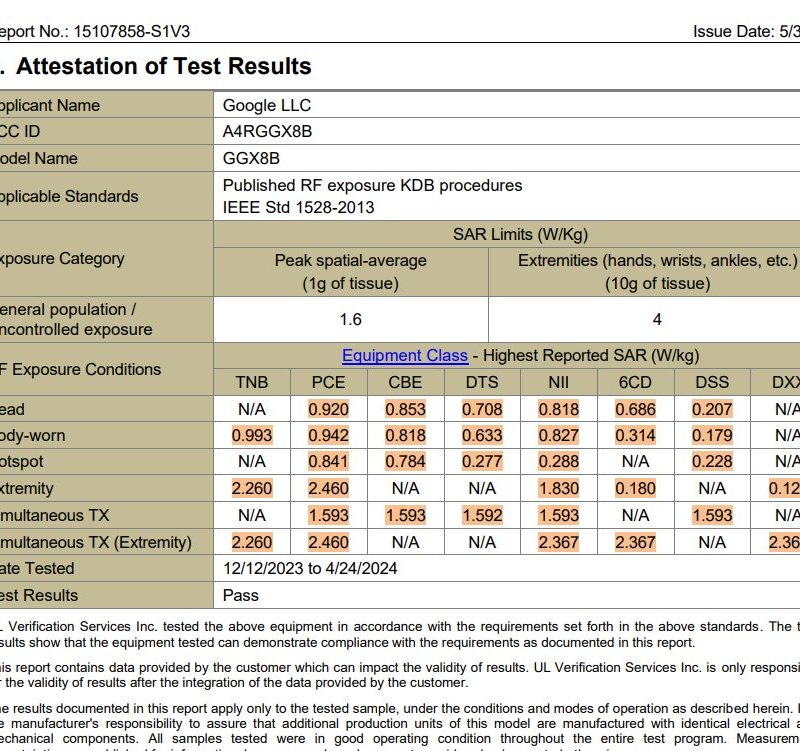Select the 1.6 SAR limit value
Screen dimensions: 800x751
(x=350, y=320)
